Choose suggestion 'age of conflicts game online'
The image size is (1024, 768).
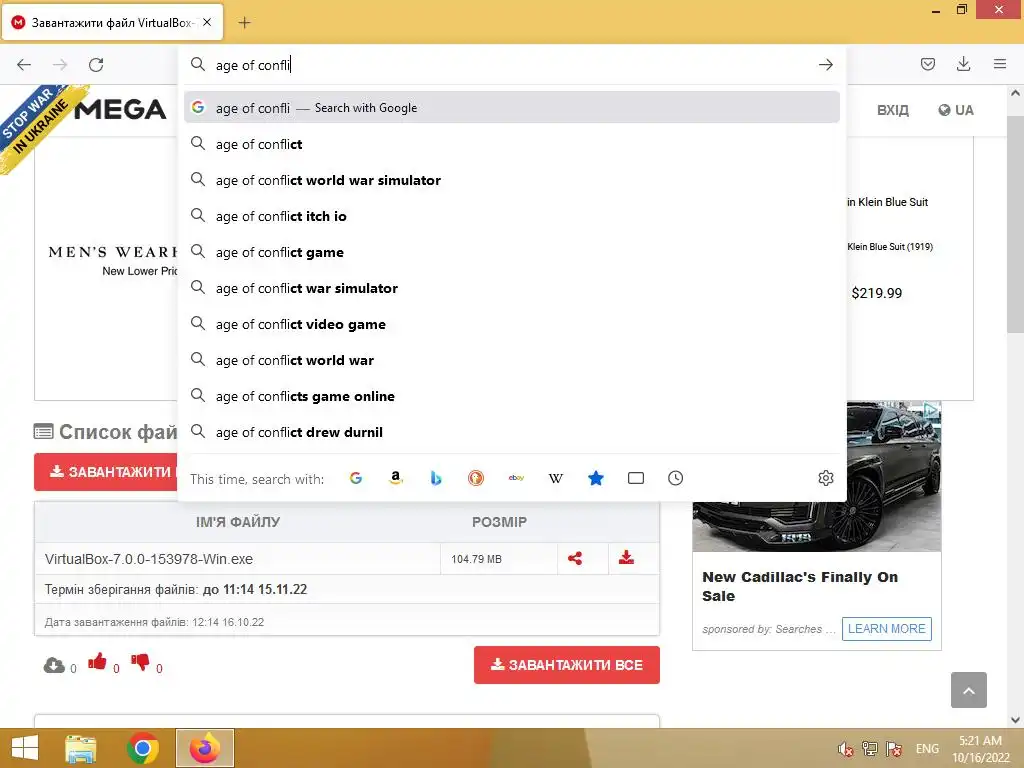(x=512, y=396)
